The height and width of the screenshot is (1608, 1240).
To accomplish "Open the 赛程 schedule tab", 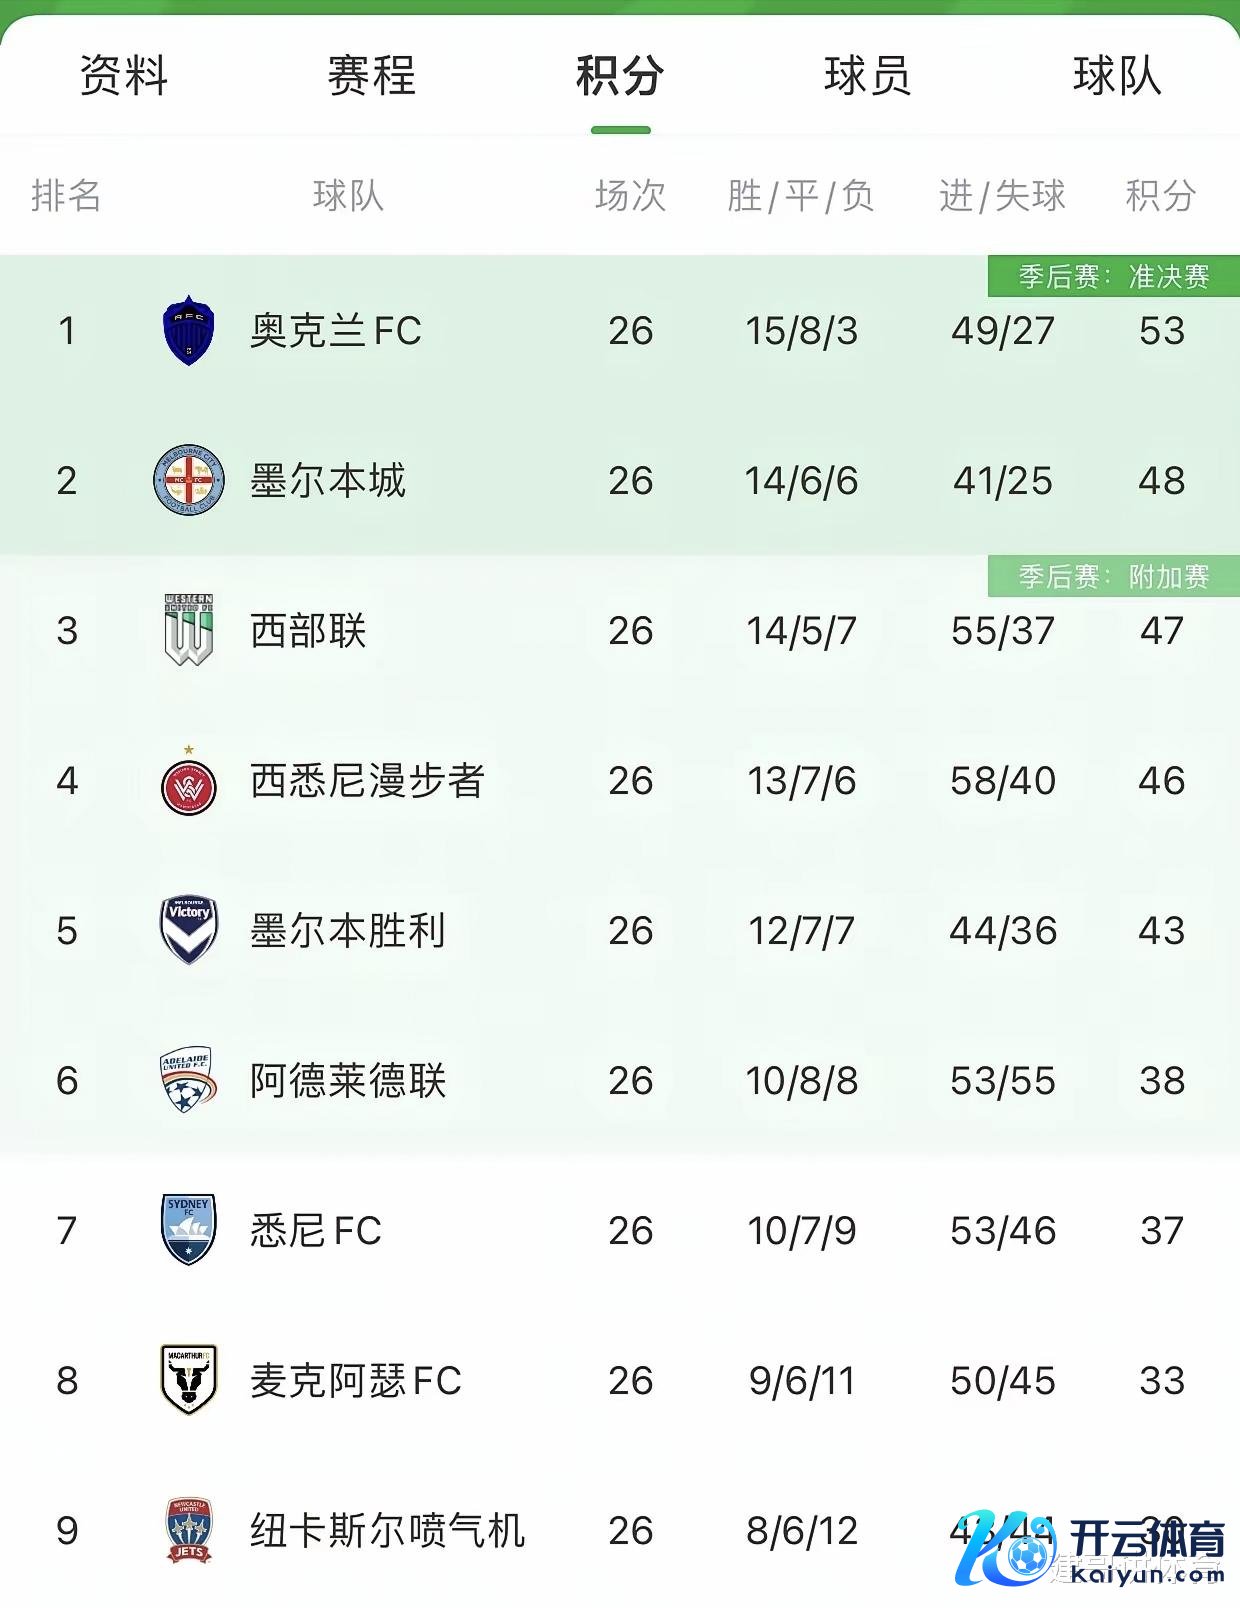I will [372, 76].
